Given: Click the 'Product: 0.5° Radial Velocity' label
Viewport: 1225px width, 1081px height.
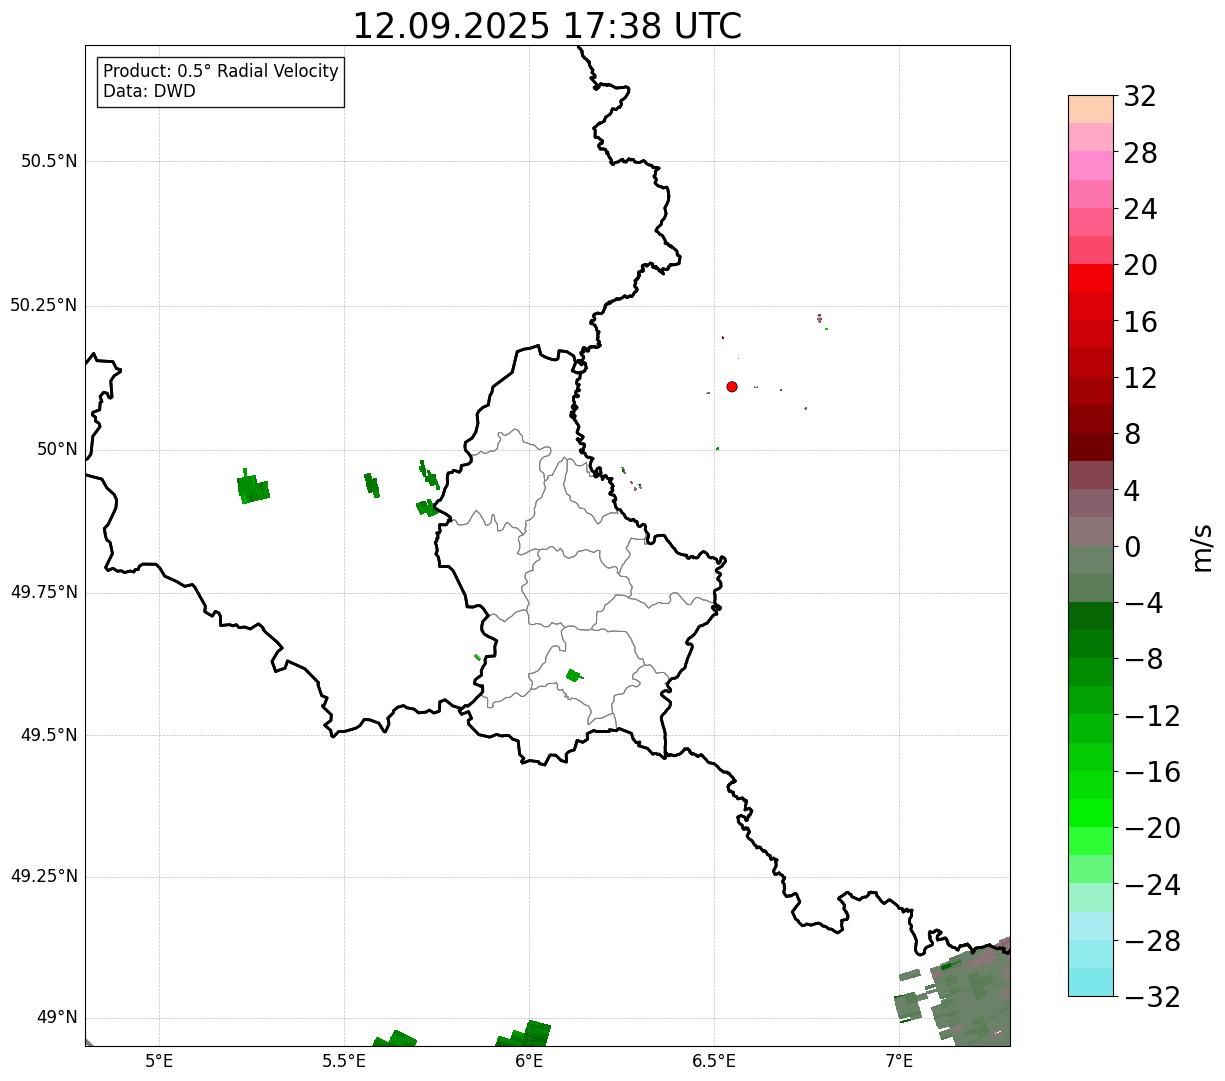Looking at the screenshot, I should point(221,72).
